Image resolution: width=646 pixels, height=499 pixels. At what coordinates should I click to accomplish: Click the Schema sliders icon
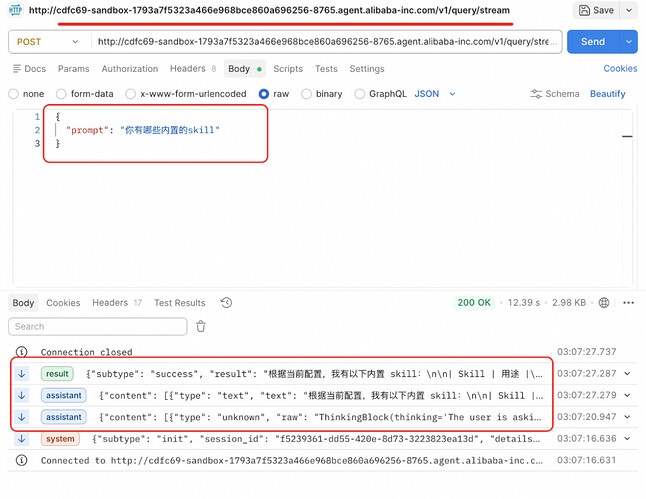pyautogui.click(x=536, y=94)
